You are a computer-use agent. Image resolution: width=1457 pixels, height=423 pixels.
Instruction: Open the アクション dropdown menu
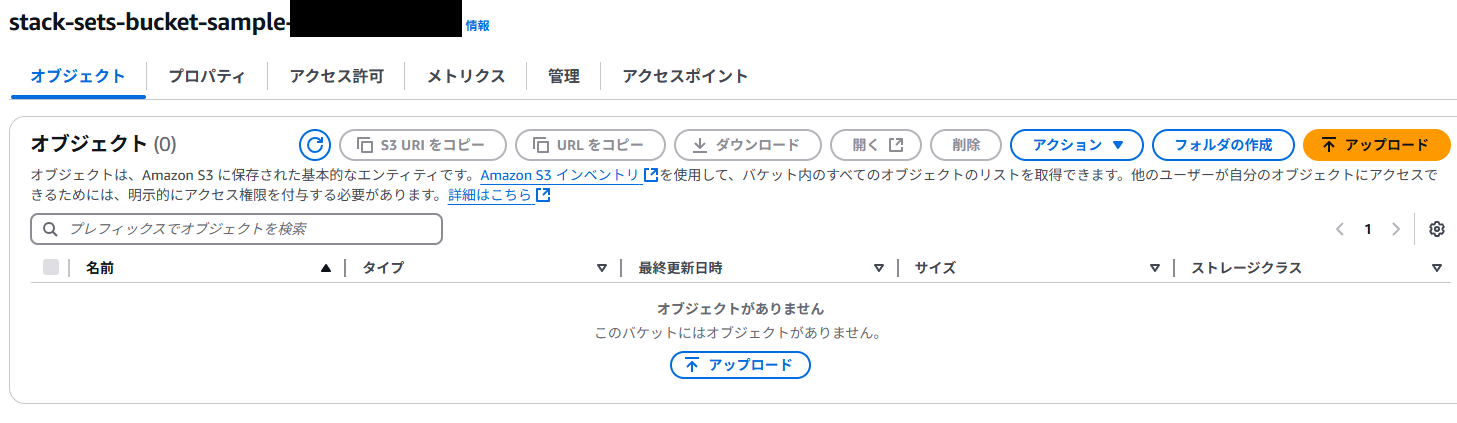(x=1077, y=145)
